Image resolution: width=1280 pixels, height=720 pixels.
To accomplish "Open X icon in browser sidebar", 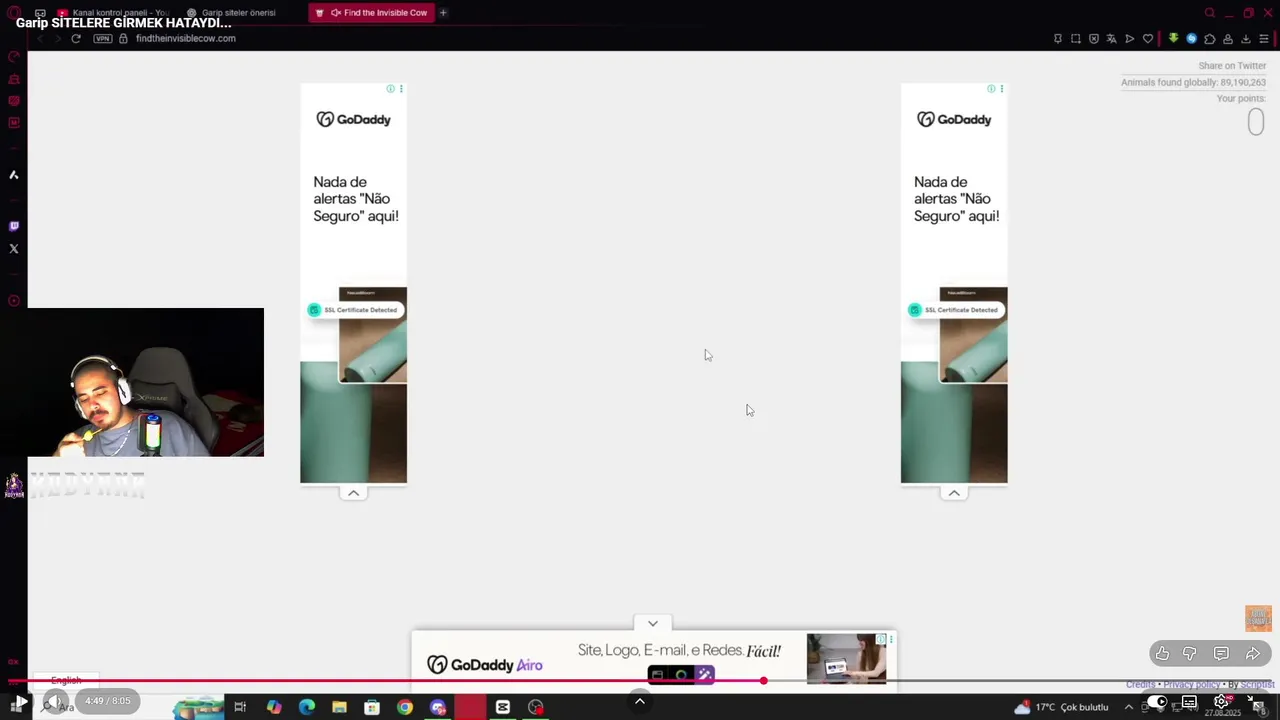I will (x=14, y=248).
